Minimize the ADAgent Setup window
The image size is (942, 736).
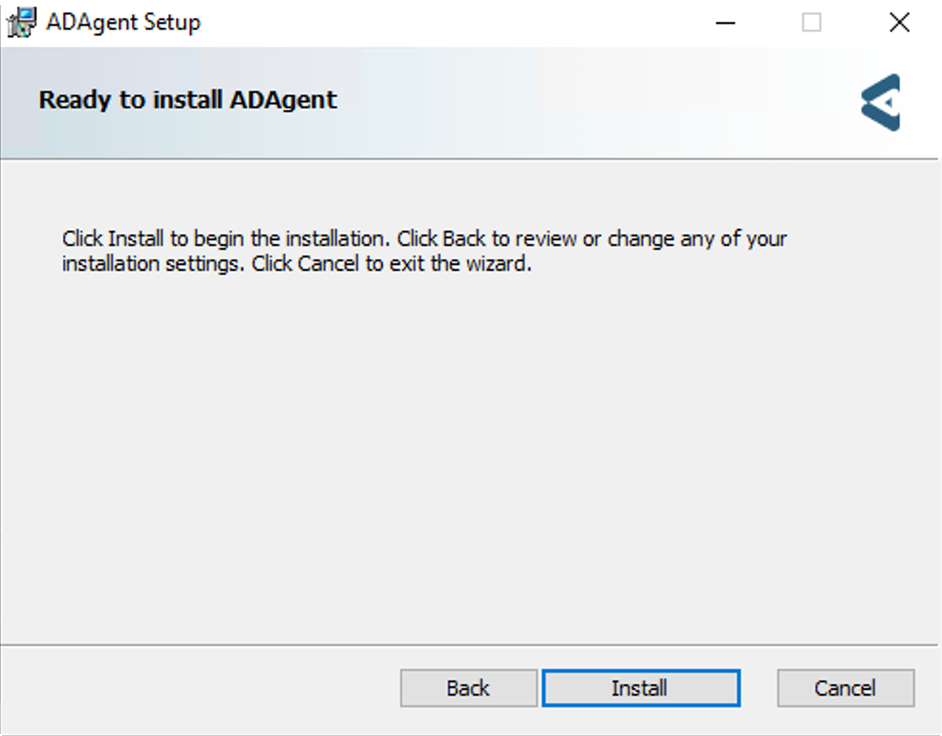(725, 23)
